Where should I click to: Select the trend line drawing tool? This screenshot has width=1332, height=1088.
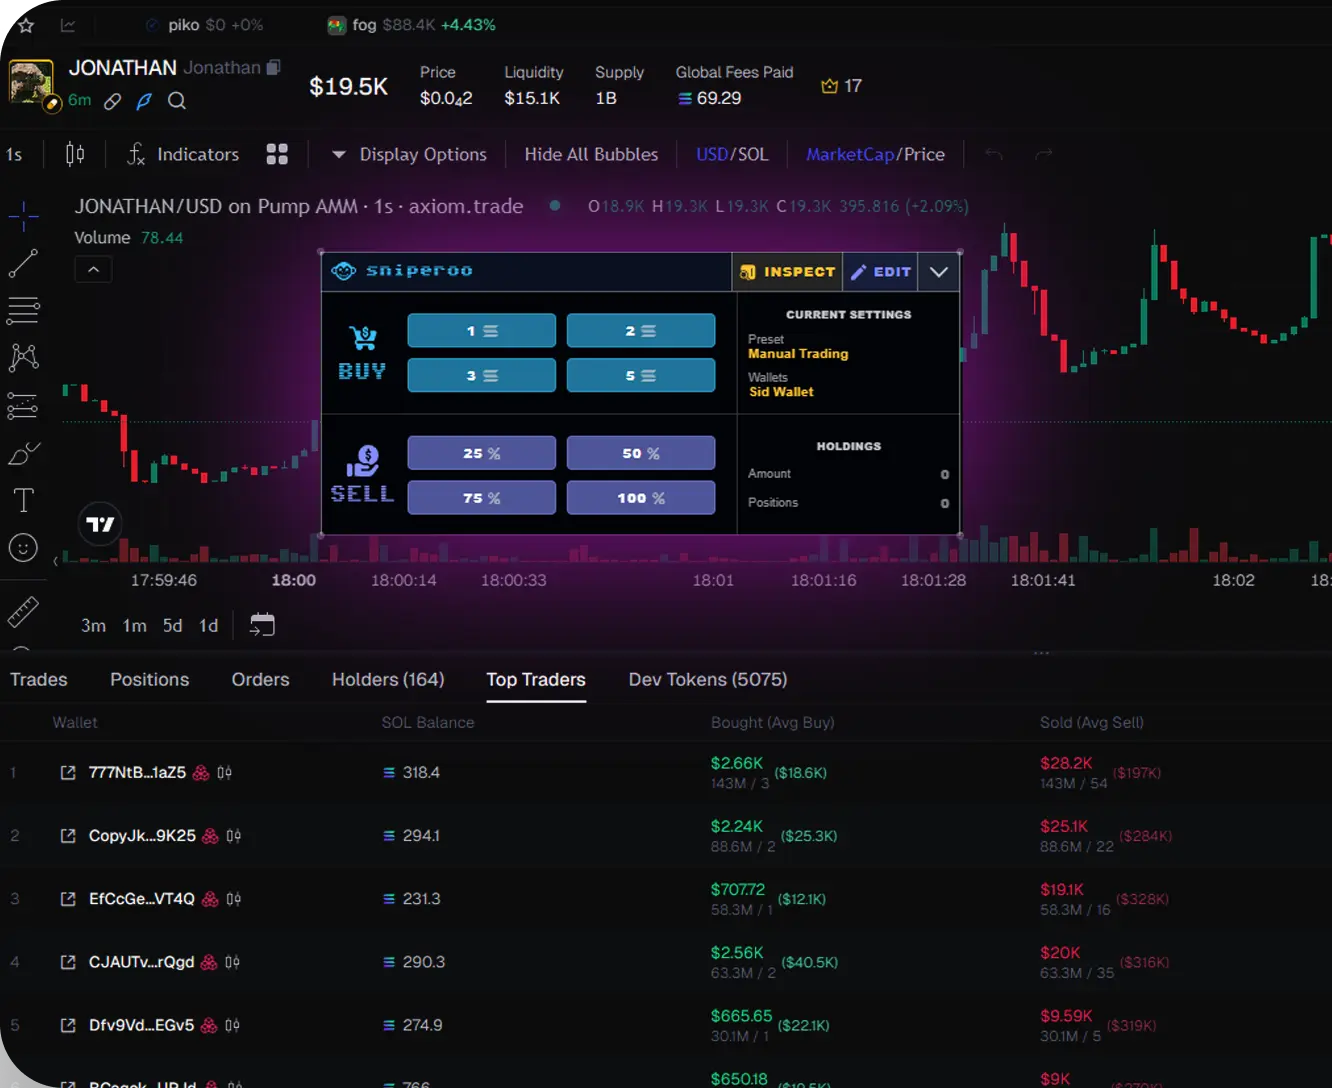tap(23, 263)
